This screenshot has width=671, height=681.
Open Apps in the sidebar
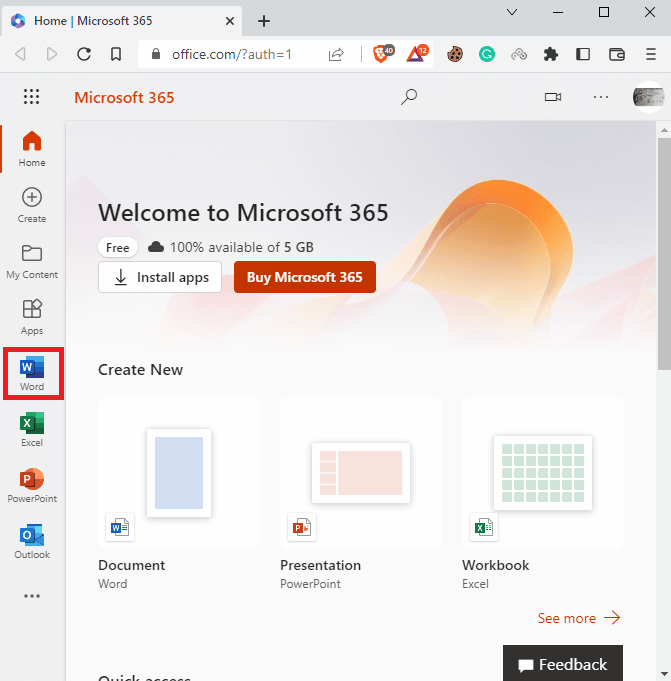32,317
